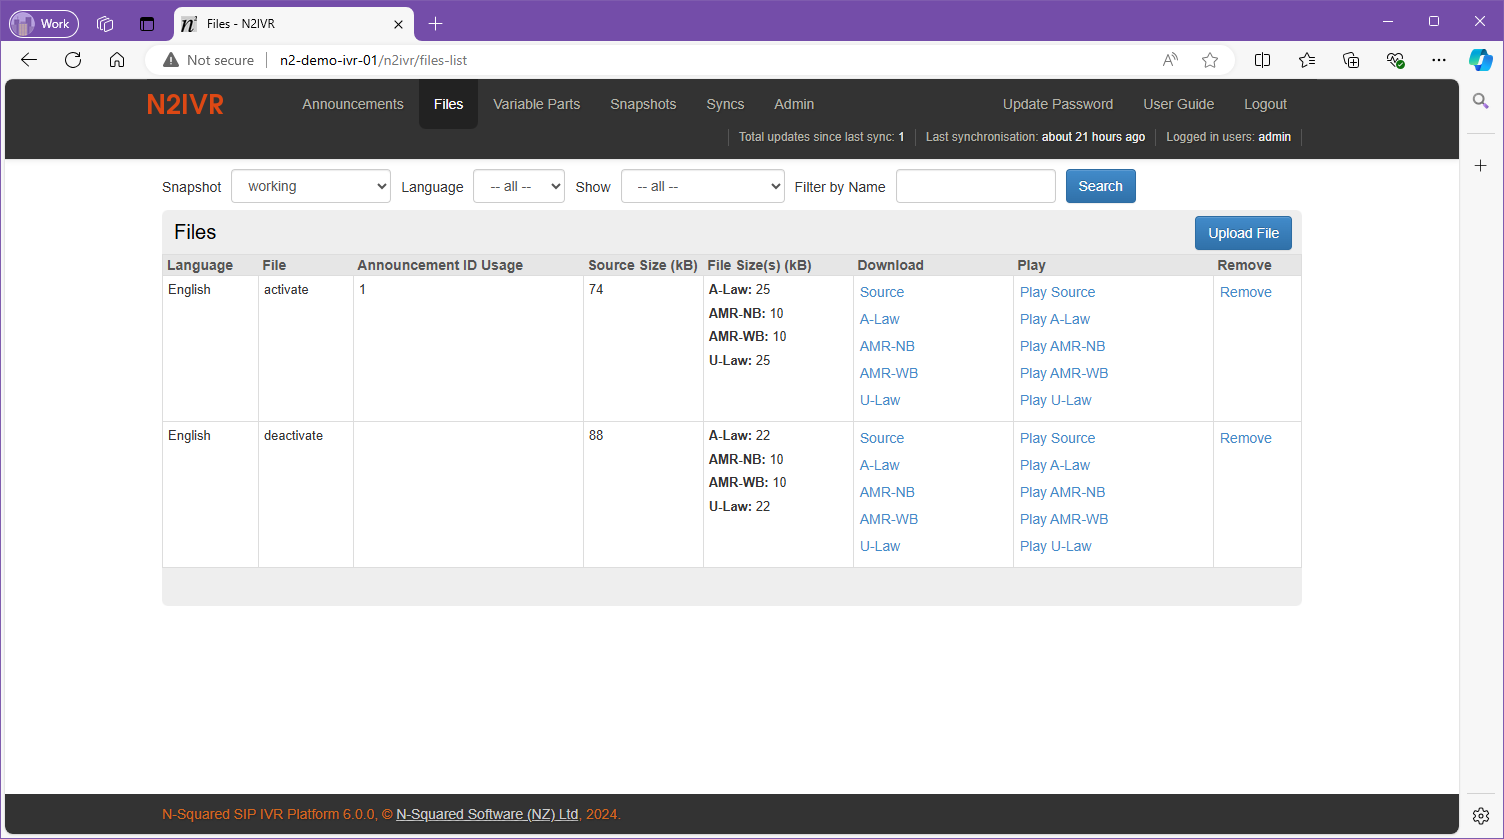Go to browser home page icon
Viewport: 1504px width, 839px height.
pos(117,60)
